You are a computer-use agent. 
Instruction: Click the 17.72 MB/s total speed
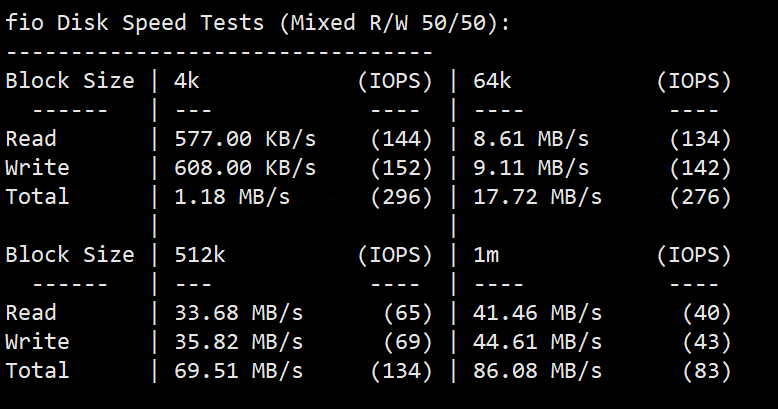pos(537,197)
